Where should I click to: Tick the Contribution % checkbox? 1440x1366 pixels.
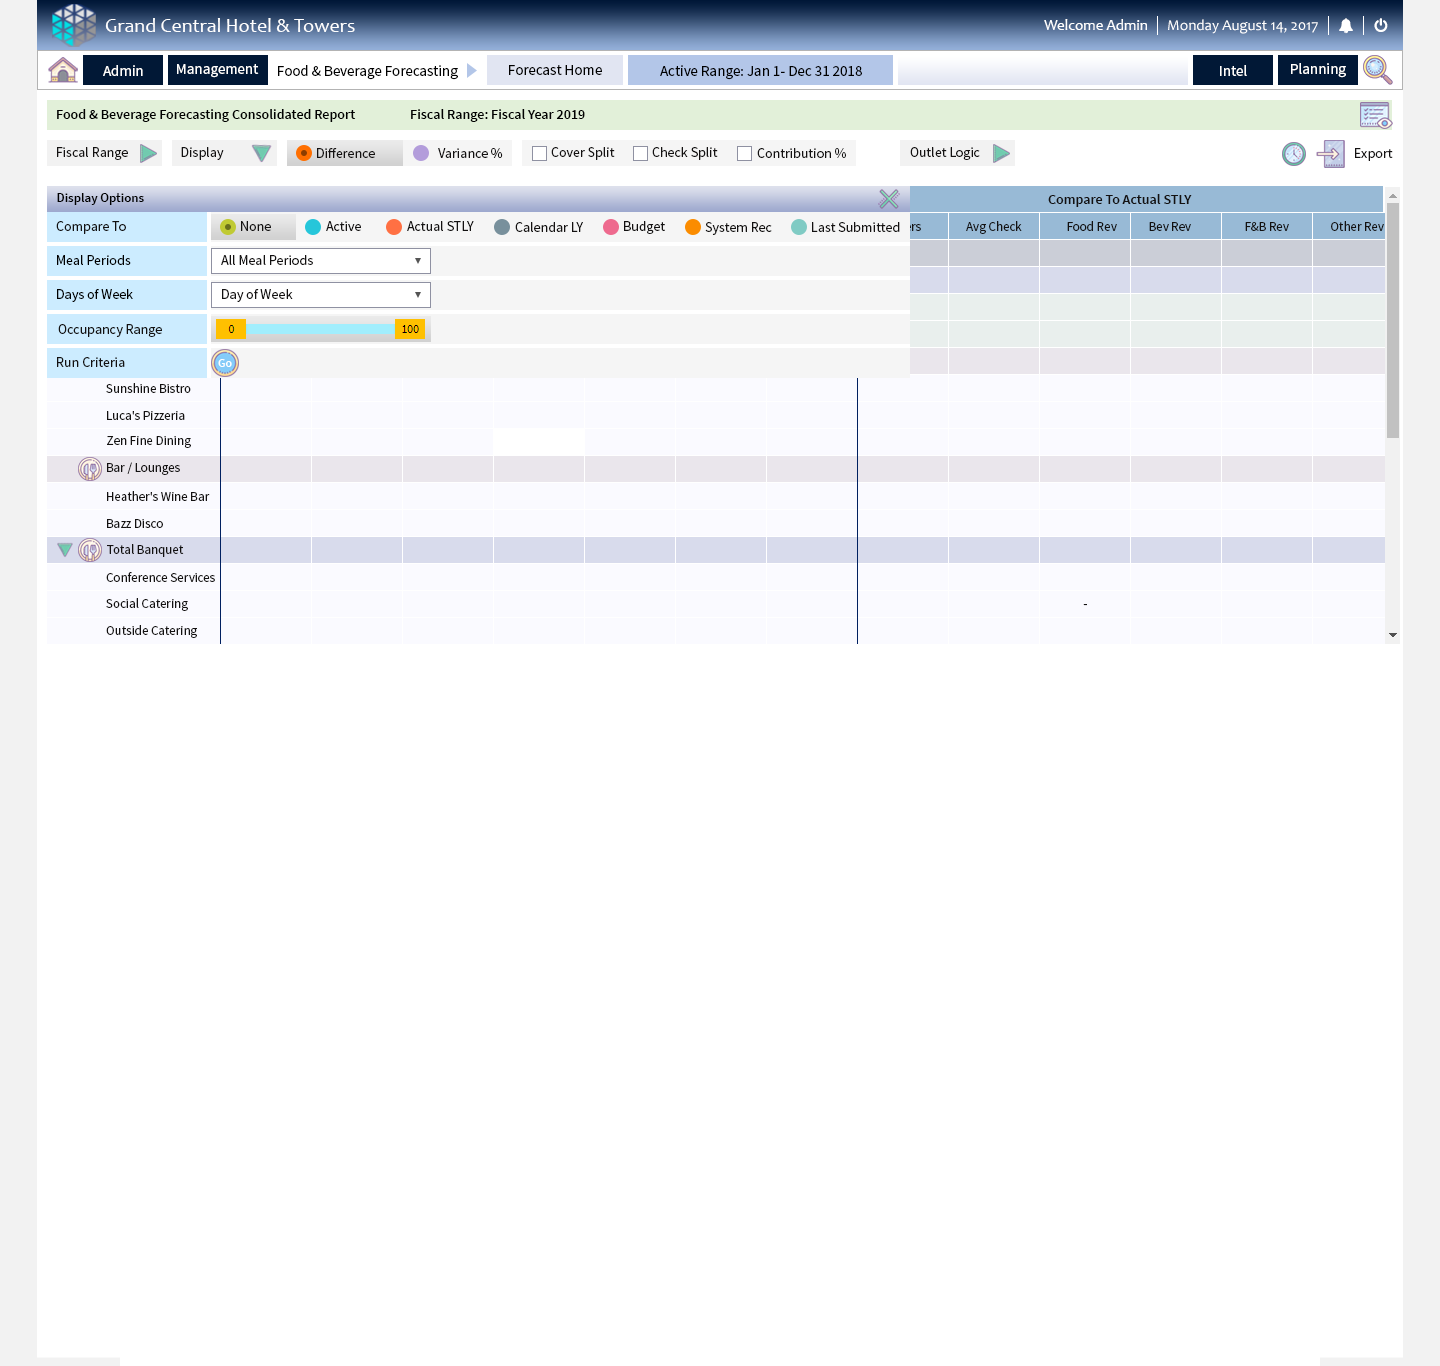coord(745,154)
